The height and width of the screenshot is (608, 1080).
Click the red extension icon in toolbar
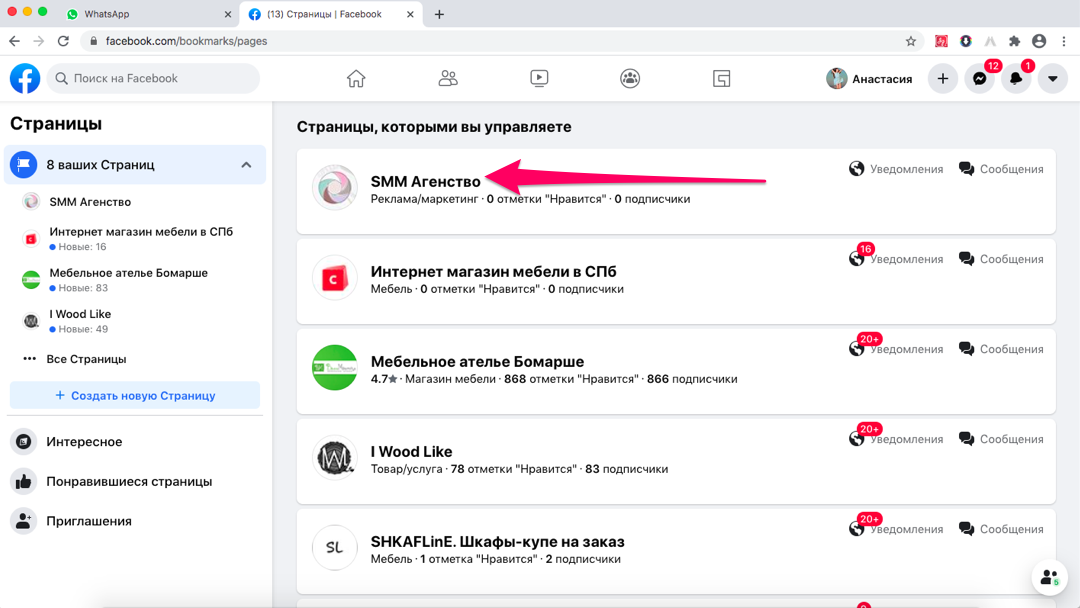point(941,41)
